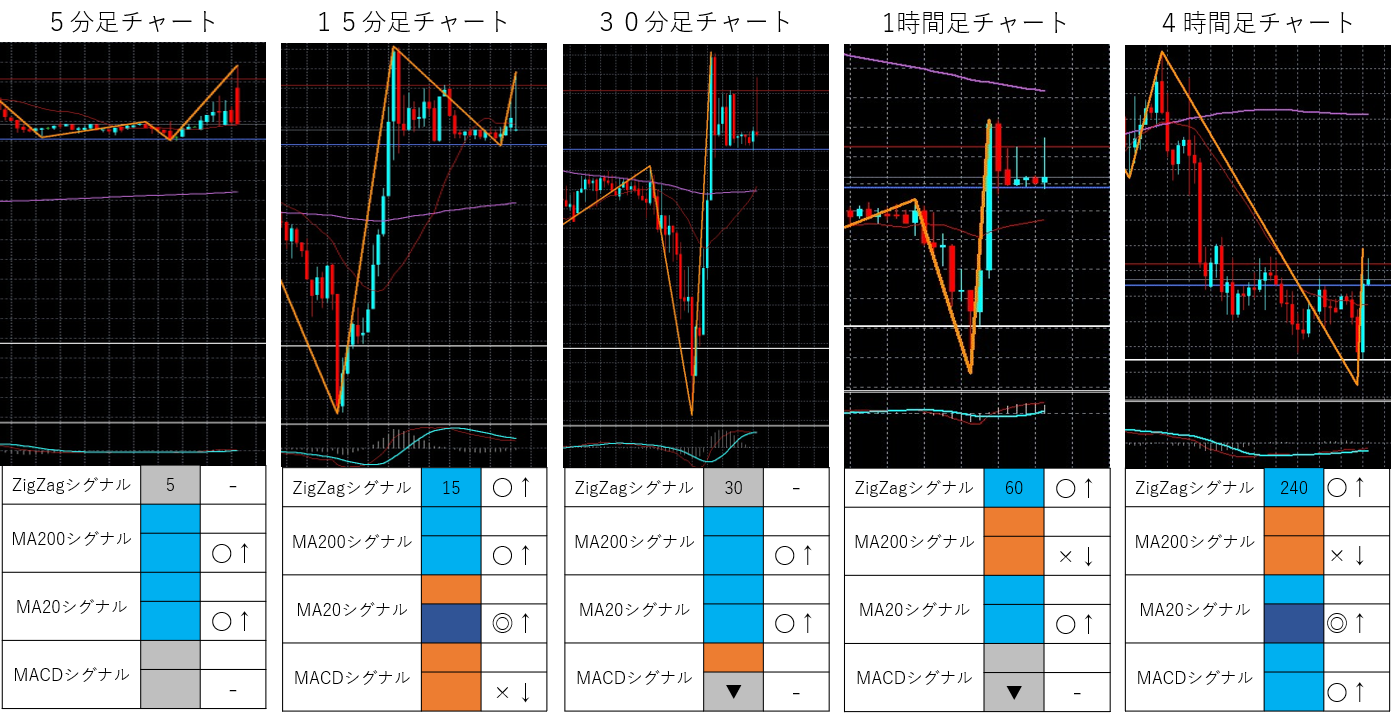Viewport: 1391px width, 721px height.
Task: Click the bottom orange signal cell under 15
Action: pyautogui.click(x=452, y=690)
